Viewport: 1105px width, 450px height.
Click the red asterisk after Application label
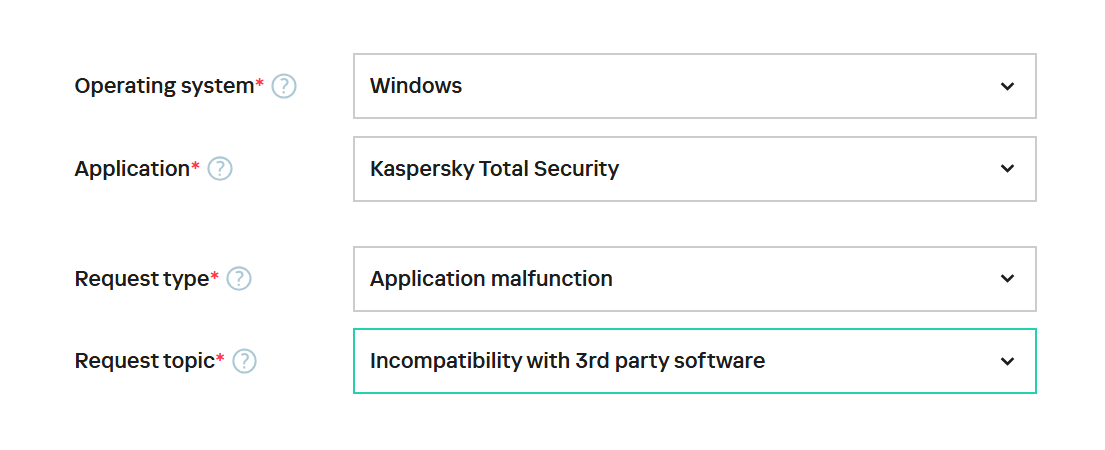(x=196, y=166)
